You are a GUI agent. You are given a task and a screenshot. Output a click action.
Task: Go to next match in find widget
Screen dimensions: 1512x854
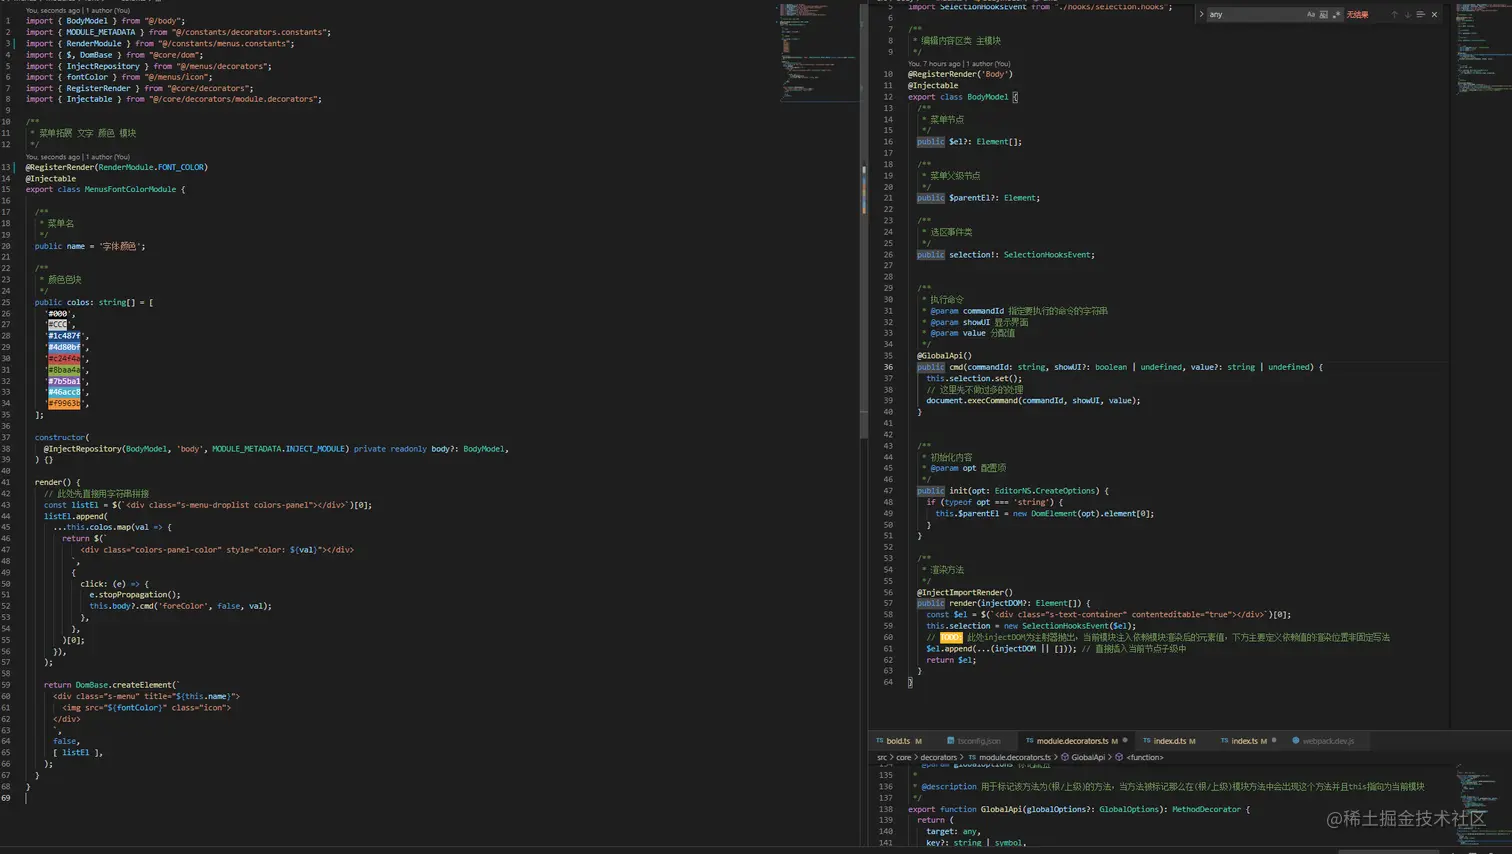click(1407, 15)
